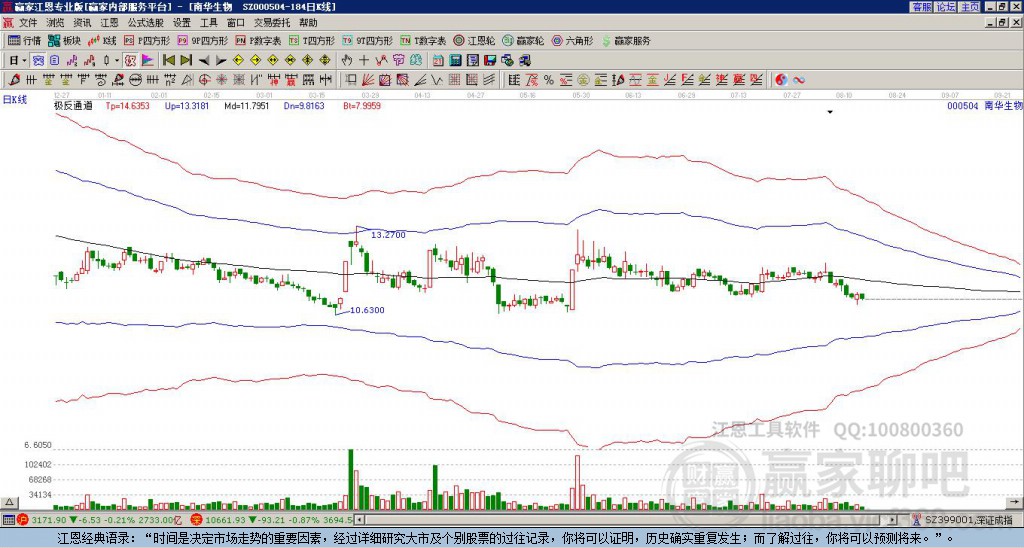Open the 文件 menu
Image resolution: width=1024 pixels, height=548 pixels.
(27, 23)
